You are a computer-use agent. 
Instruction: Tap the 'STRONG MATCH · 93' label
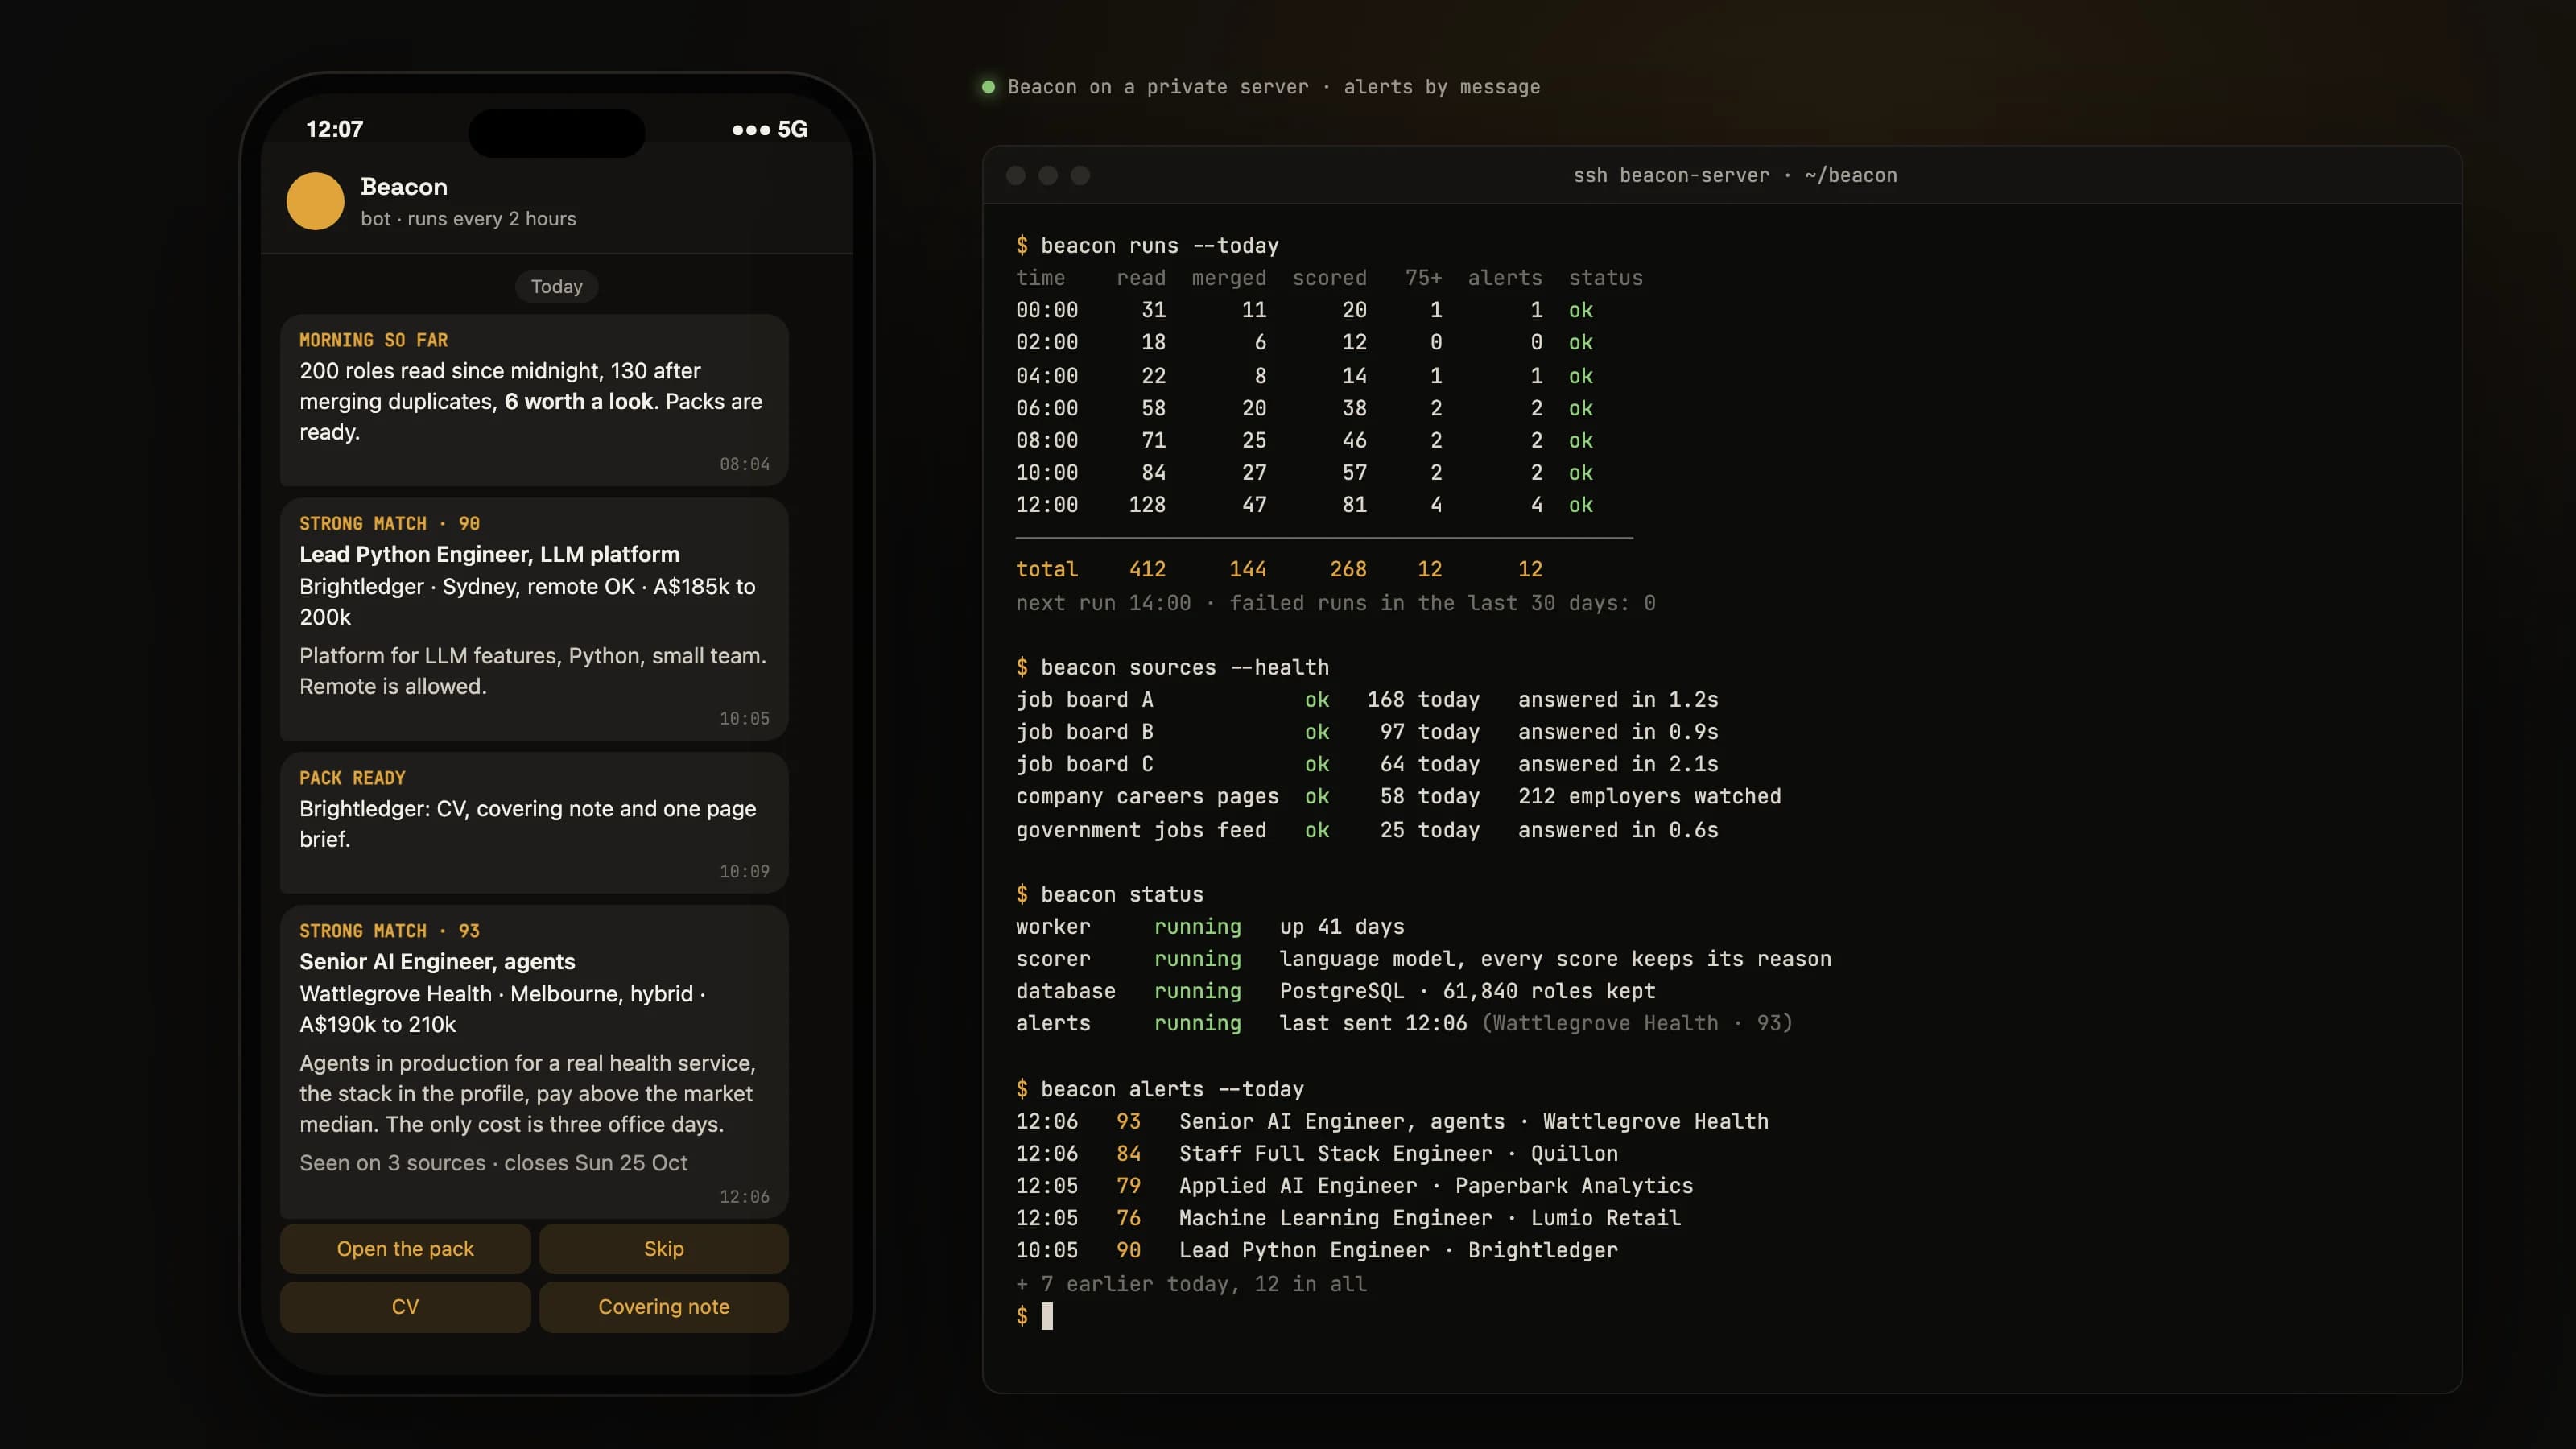(389, 931)
